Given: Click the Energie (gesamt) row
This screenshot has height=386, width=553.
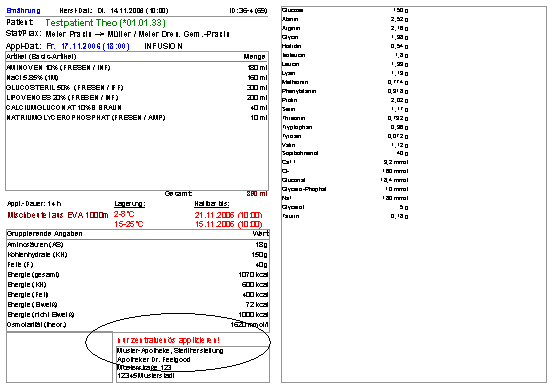Looking at the screenshot, I should [138, 275].
